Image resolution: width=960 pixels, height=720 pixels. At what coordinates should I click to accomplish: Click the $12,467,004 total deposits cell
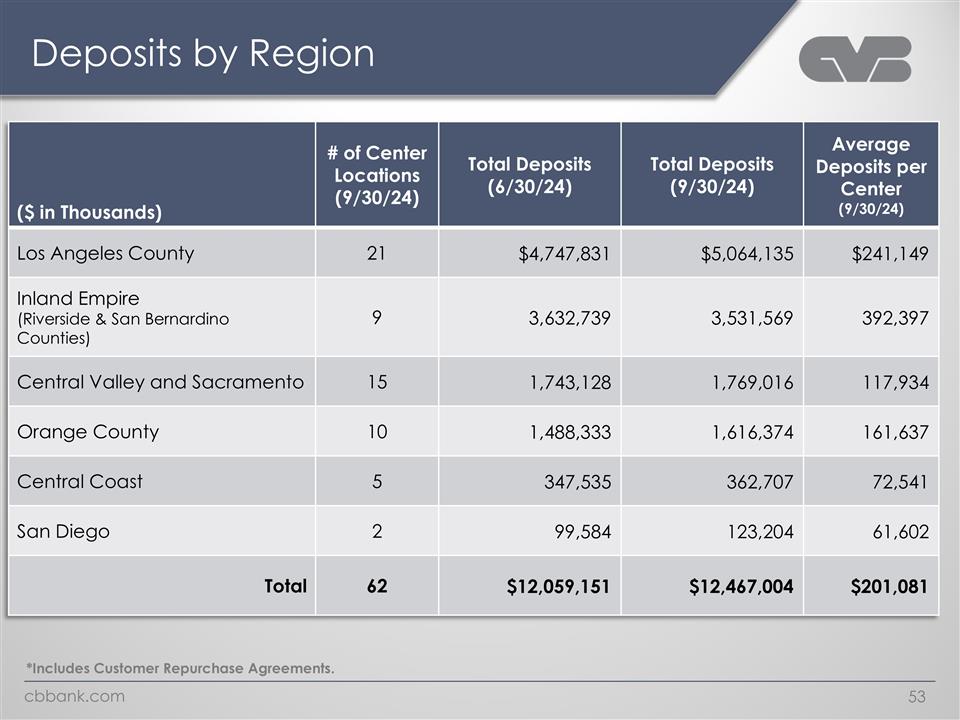(x=741, y=587)
